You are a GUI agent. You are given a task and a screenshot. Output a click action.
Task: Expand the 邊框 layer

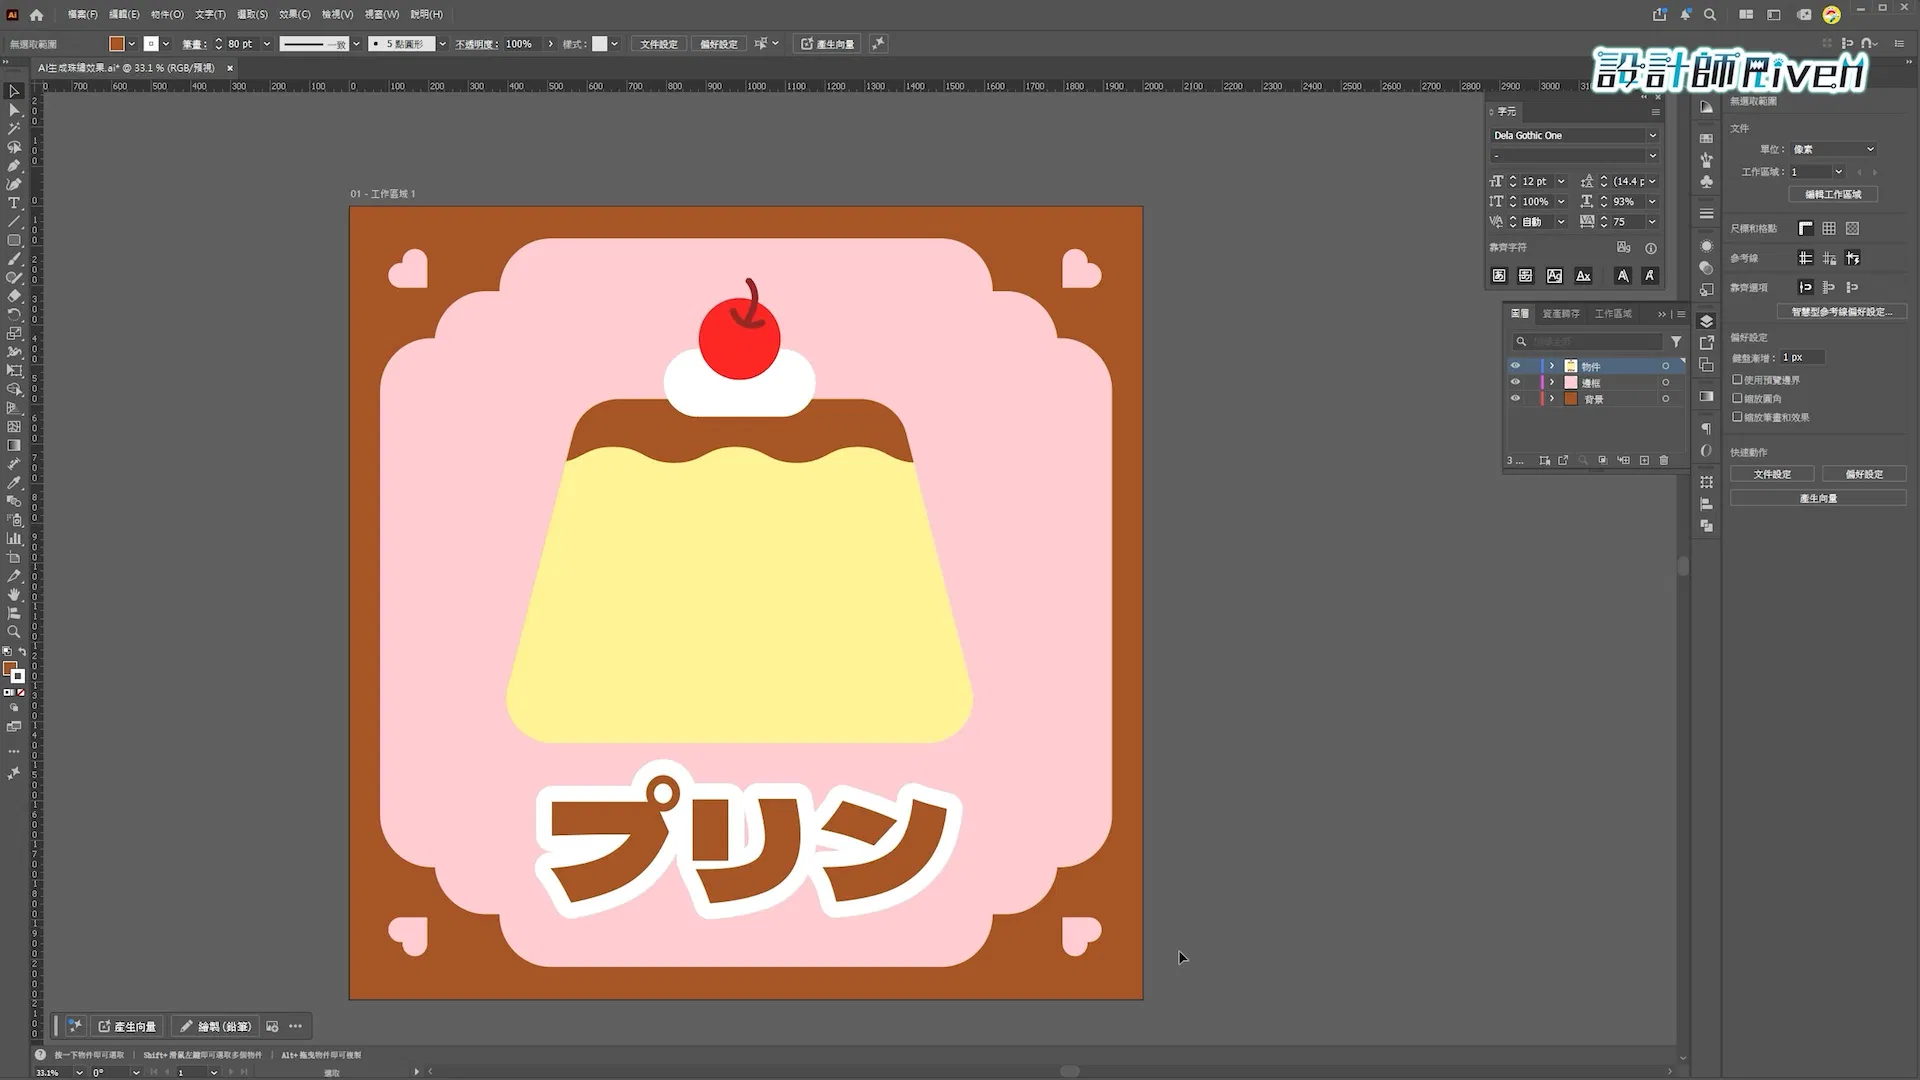(1552, 382)
